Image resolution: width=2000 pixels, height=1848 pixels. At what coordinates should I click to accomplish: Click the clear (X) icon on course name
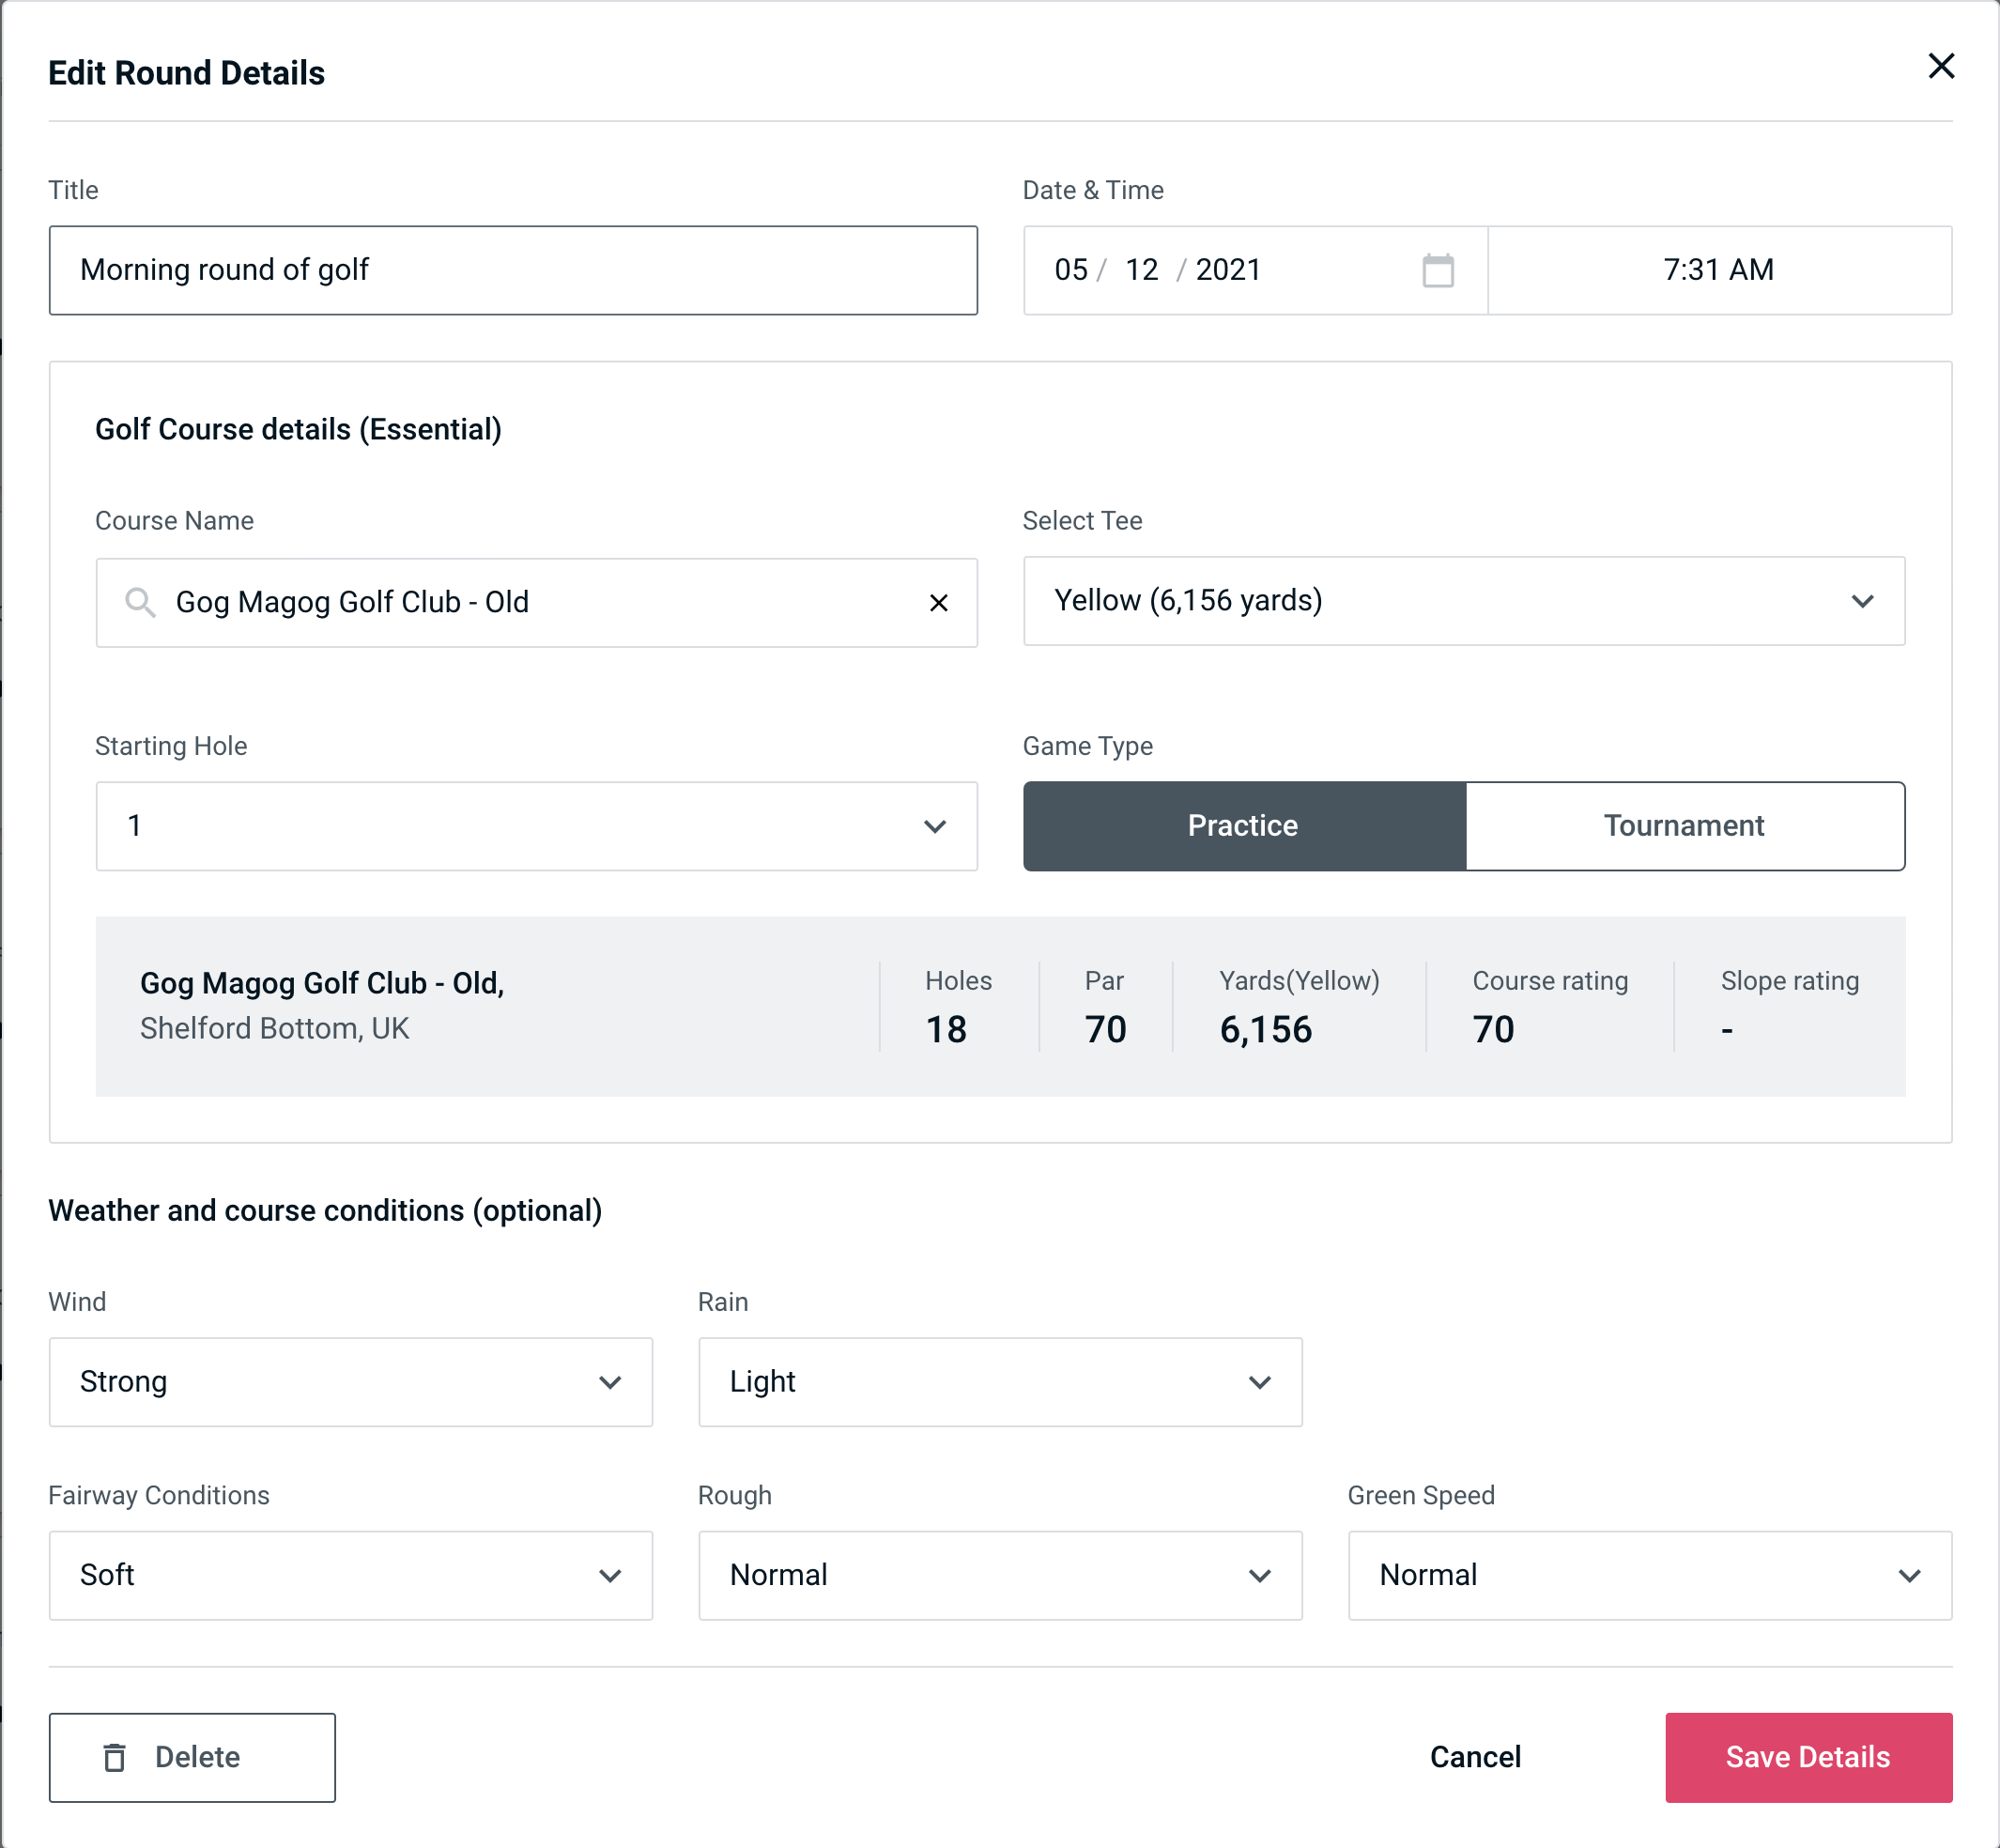pos(939,603)
